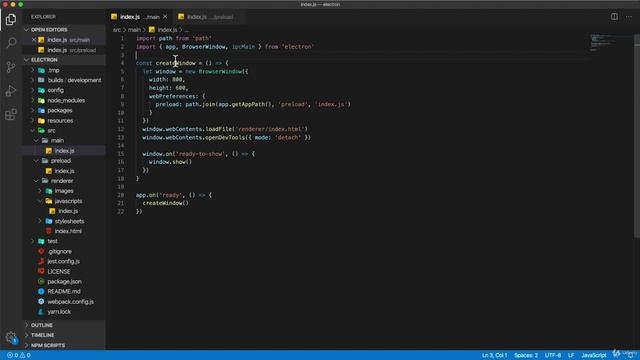The image size is (640, 360).
Task: Open the Extensions view
Action: [x=11, y=115]
